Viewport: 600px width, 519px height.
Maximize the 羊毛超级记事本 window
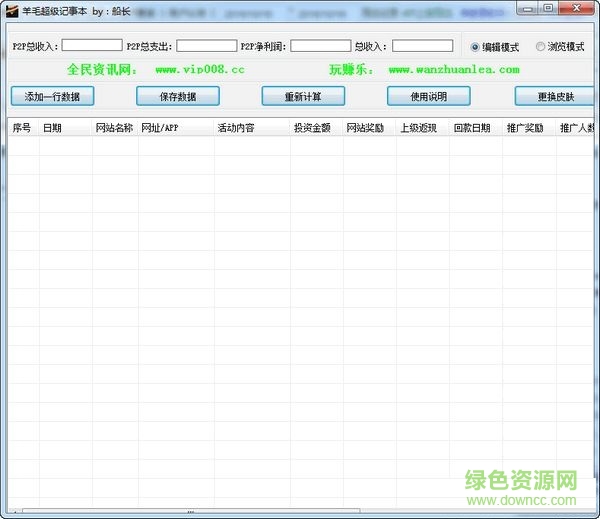[x=548, y=8]
